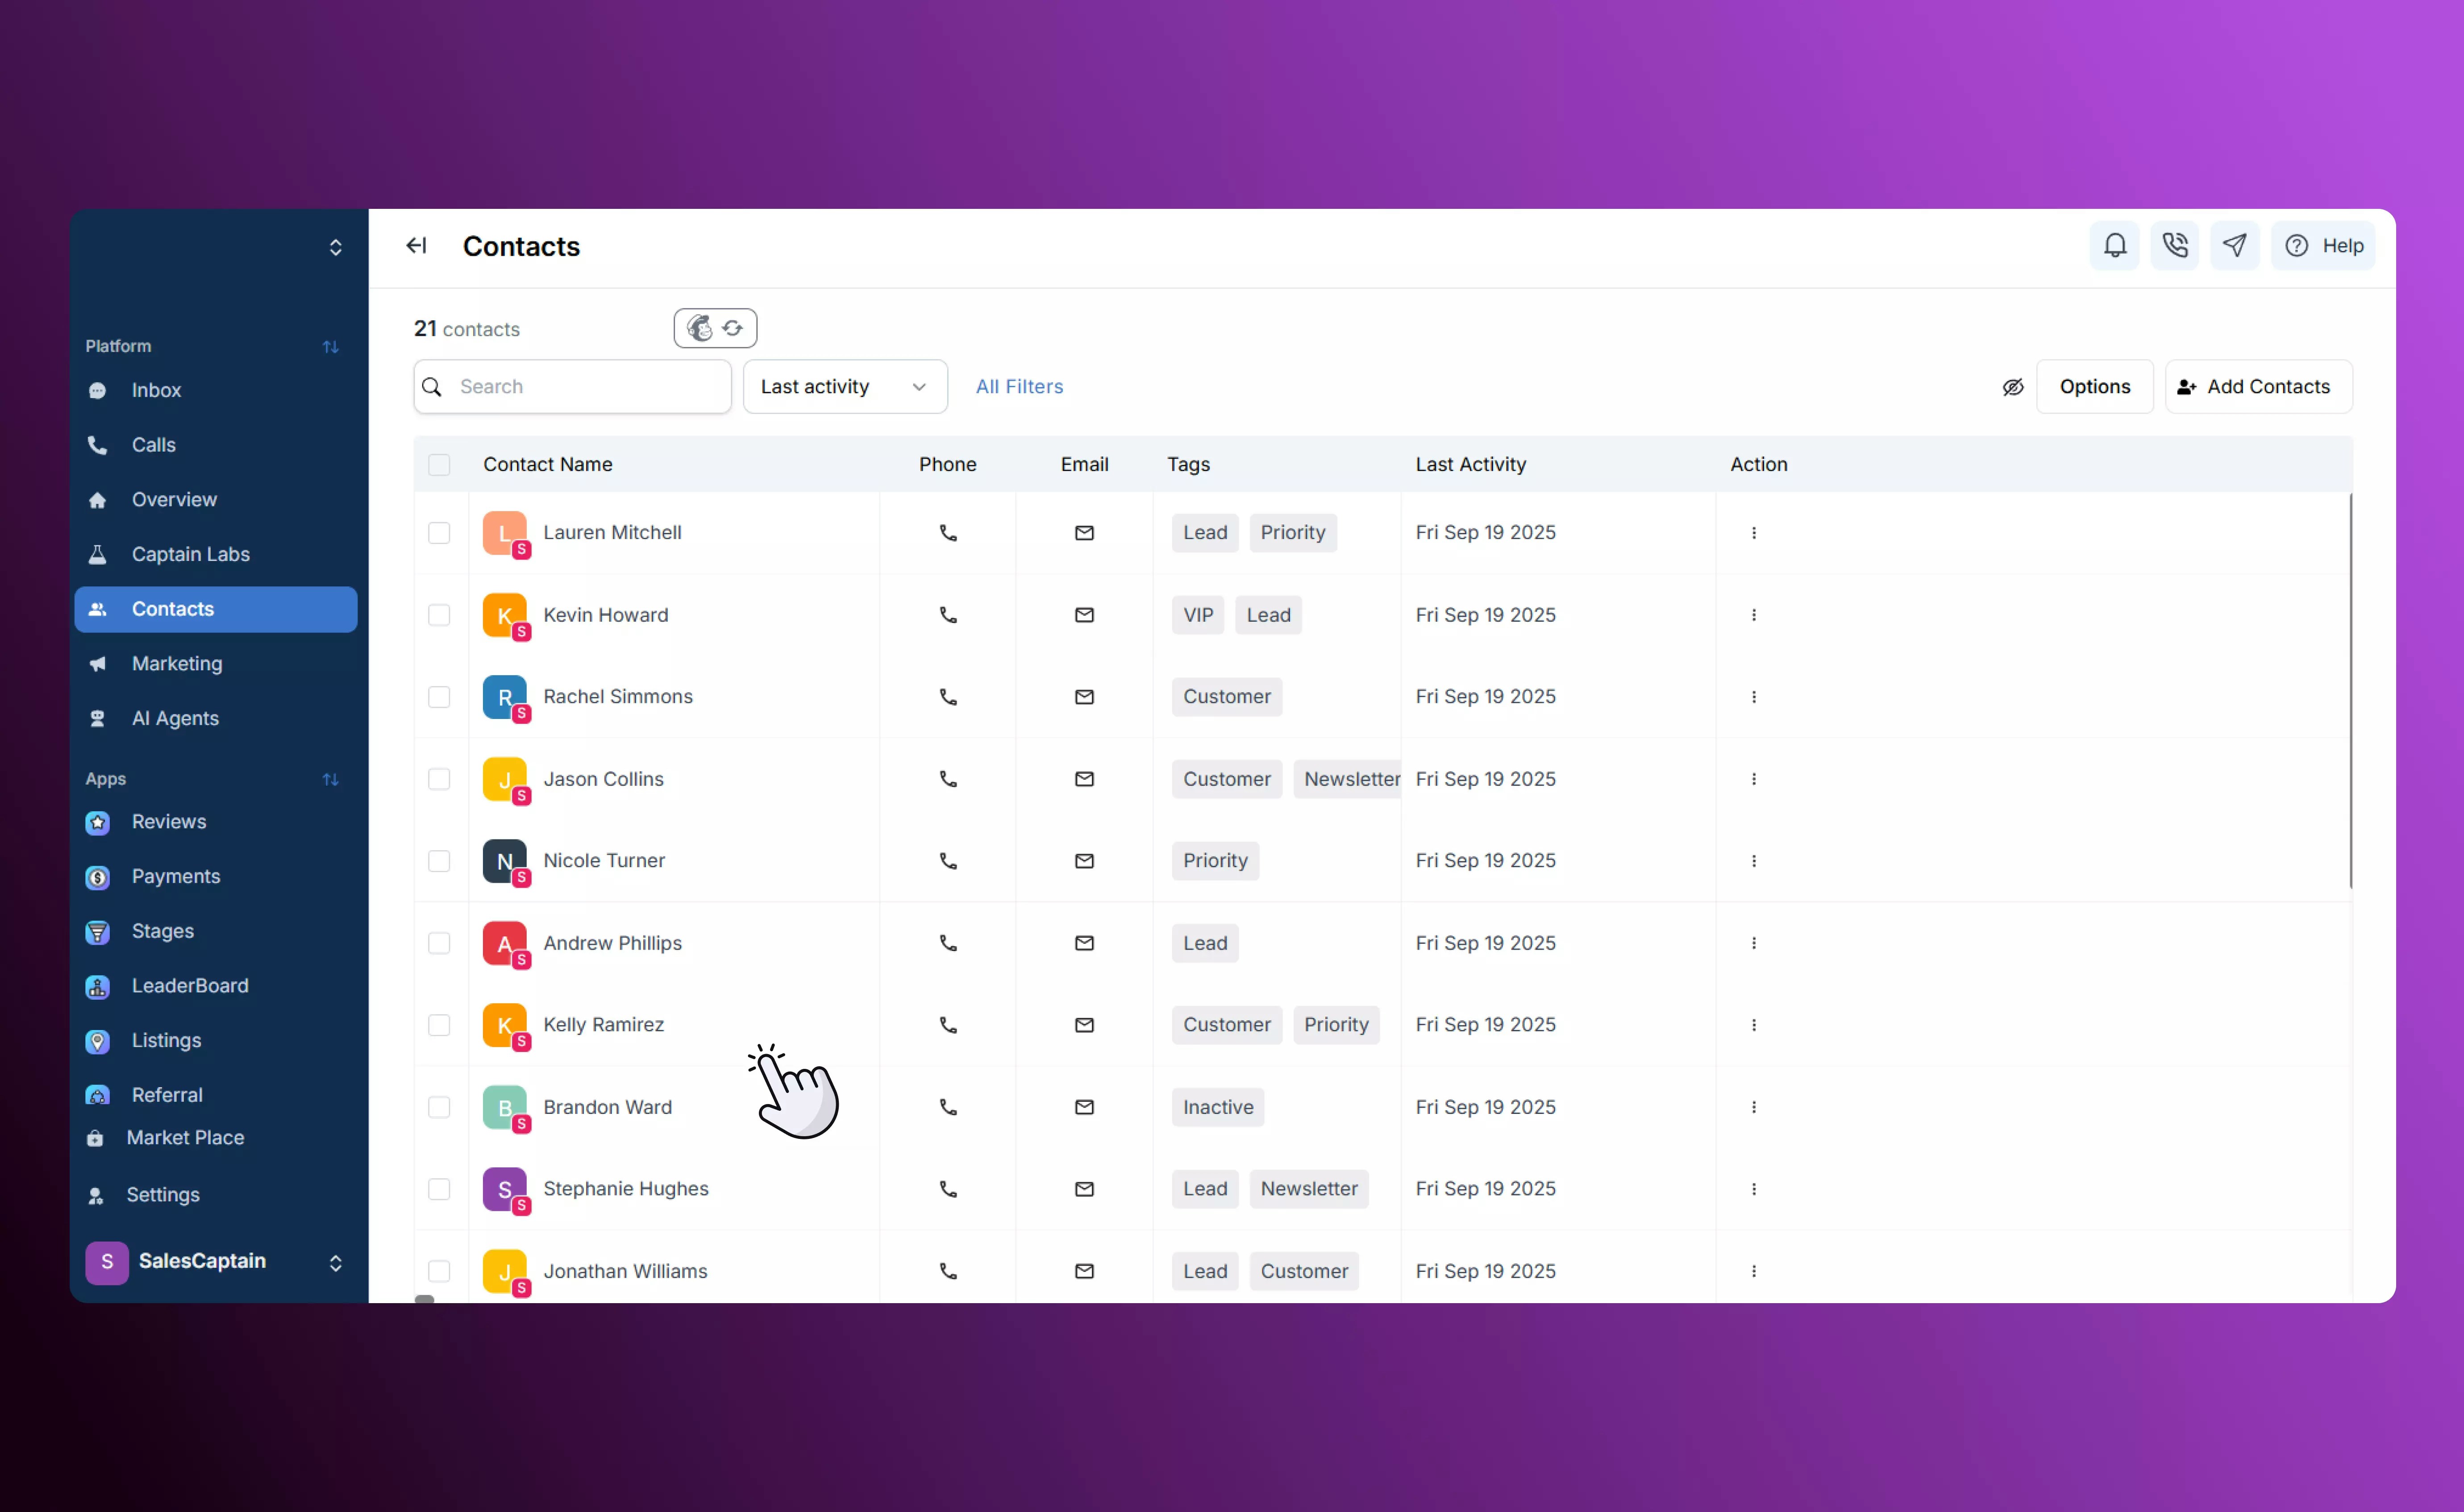
Task: Expand the SalesCaptain account switcher
Action: tap(335, 1262)
